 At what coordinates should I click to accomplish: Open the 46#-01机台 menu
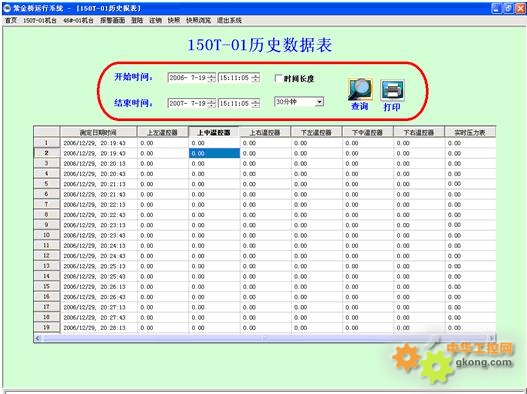78,21
